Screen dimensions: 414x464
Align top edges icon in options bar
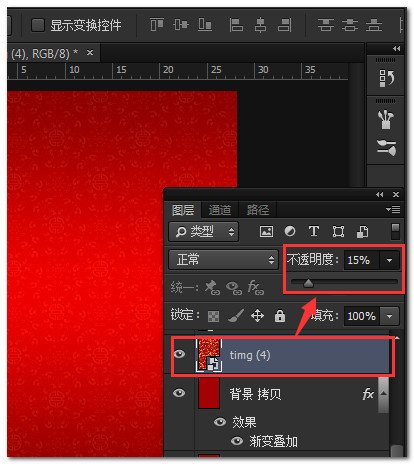(x=157, y=25)
